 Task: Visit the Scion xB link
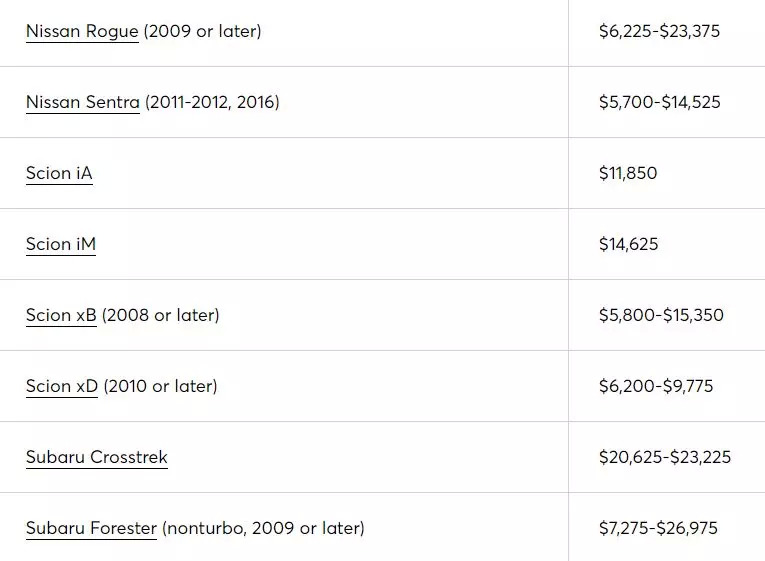coord(61,315)
